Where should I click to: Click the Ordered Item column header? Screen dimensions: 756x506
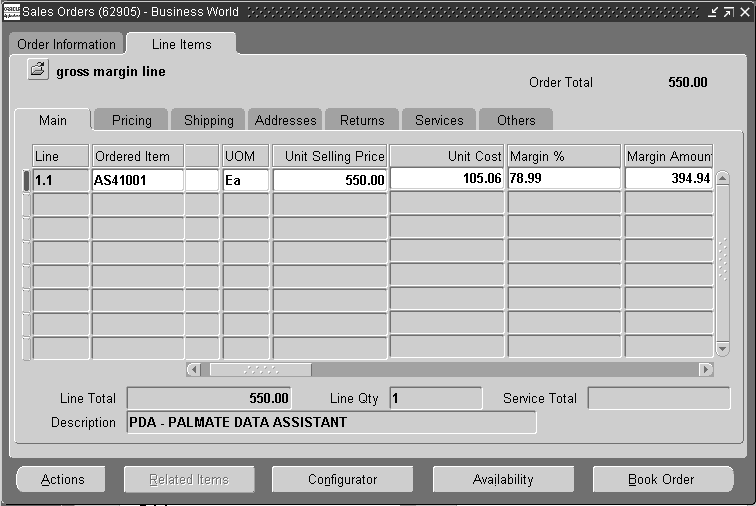(138, 156)
